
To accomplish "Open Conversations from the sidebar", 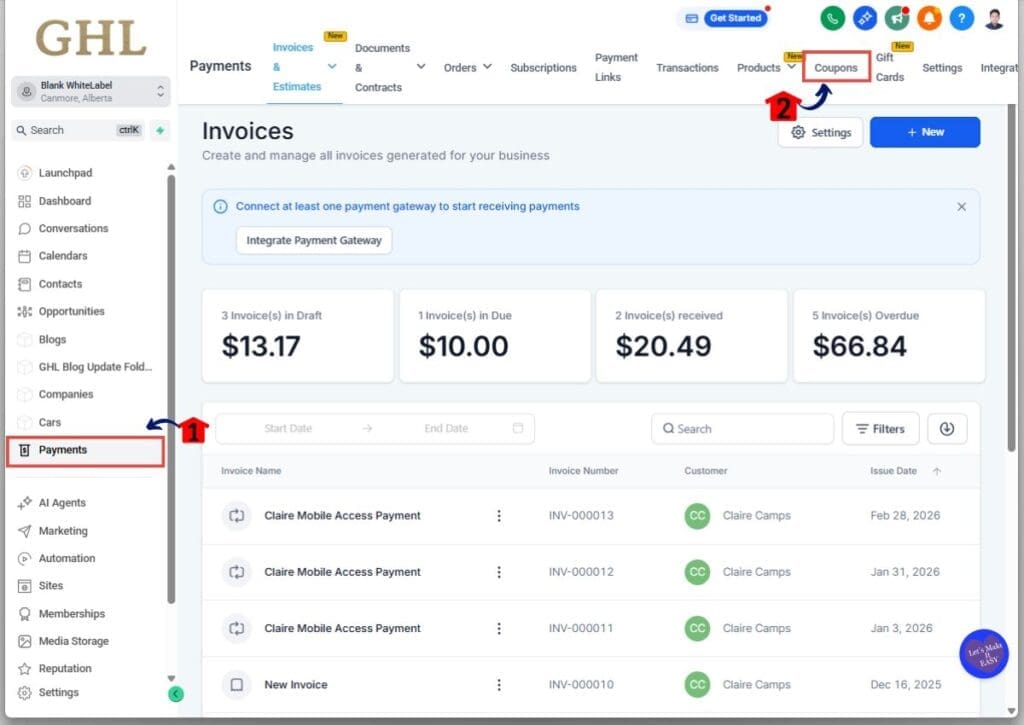I will [72, 228].
